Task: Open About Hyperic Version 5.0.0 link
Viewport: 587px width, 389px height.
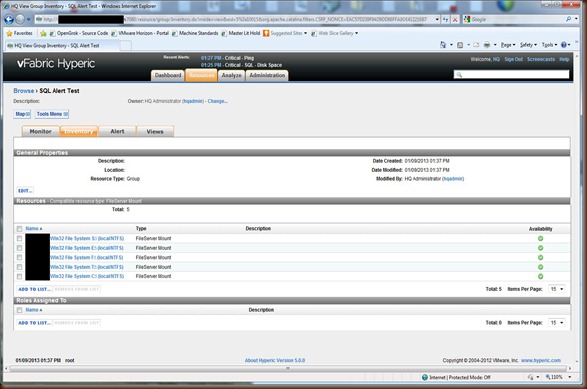Action: click(x=275, y=361)
